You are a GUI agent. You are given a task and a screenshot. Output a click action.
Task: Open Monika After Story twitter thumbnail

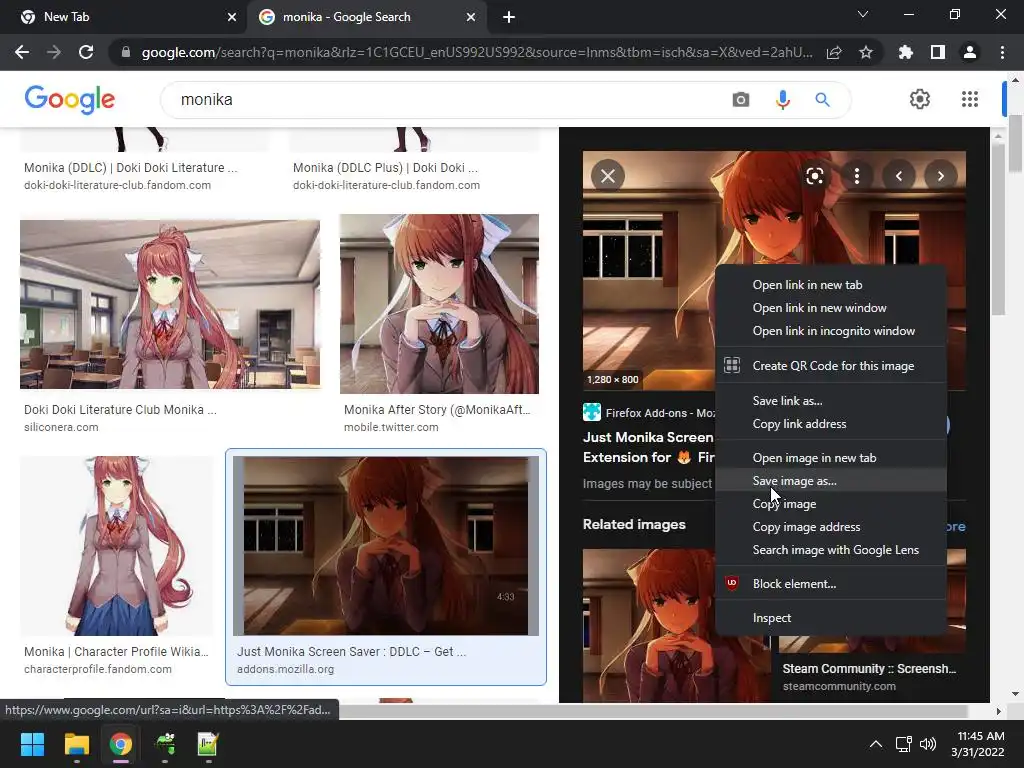tap(439, 304)
